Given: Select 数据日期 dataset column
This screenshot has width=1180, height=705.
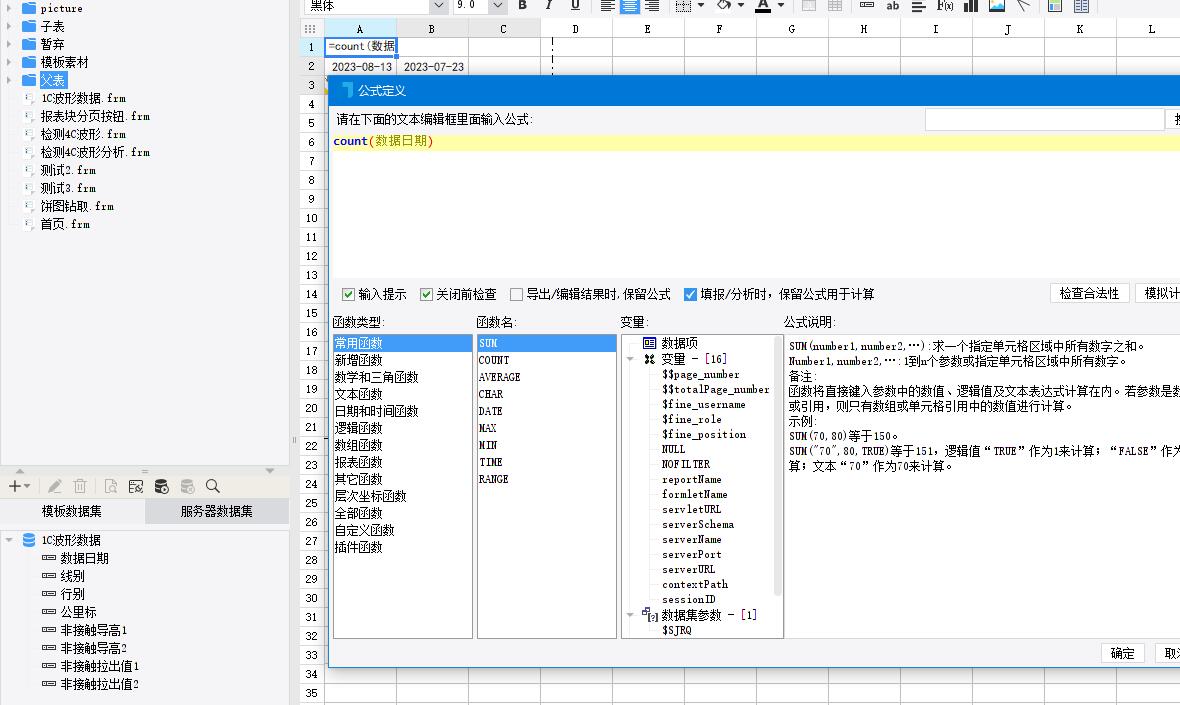Looking at the screenshot, I should [x=84, y=558].
